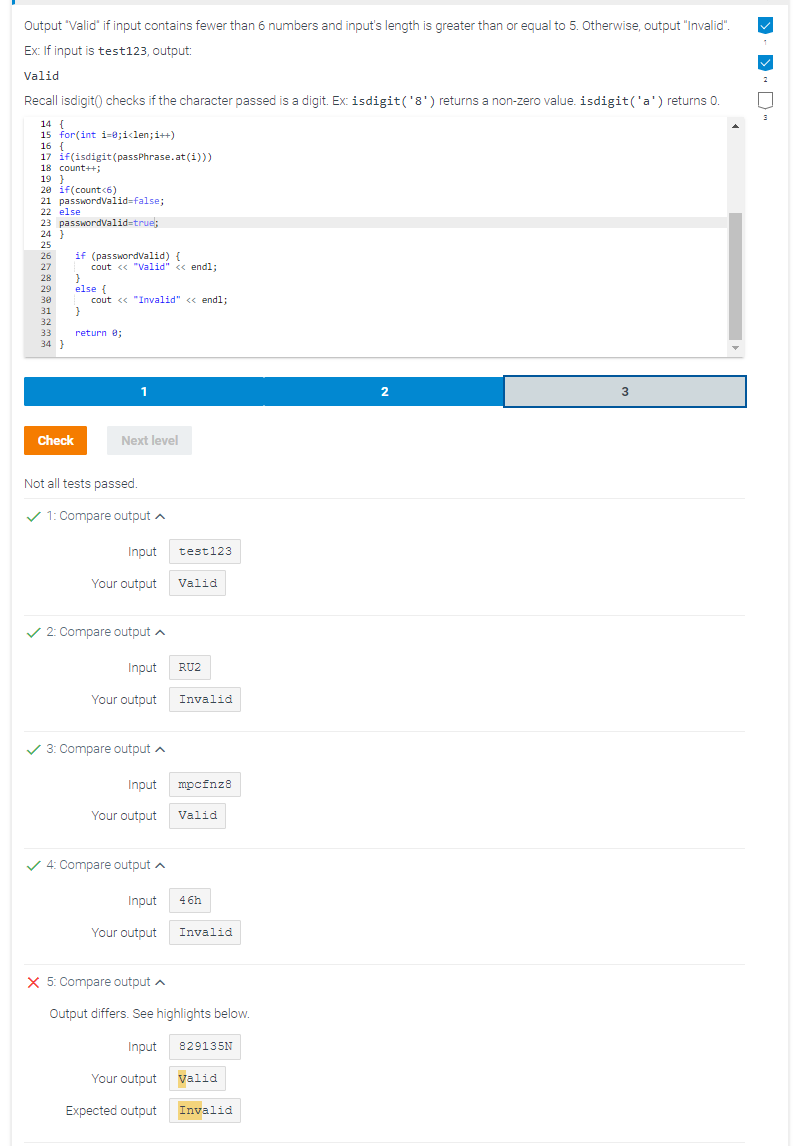The width and height of the screenshot is (806, 1146).
Task: Select level 1 segment of the progress bar
Action: (144, 391)
